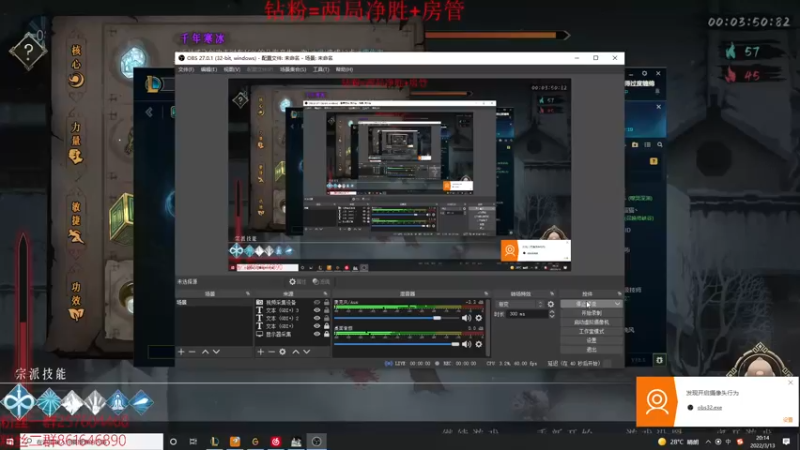Click back arrow in League client window

click(x=149, y=112)
